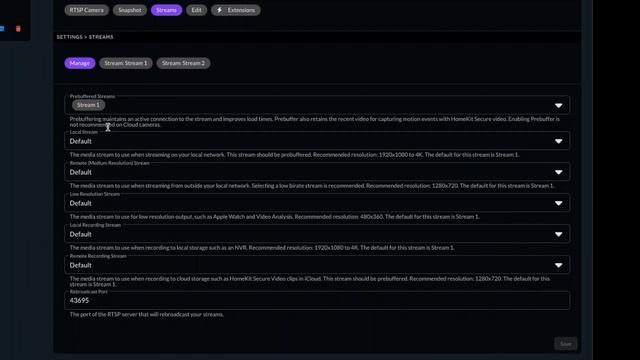The height and width of the screenshot is (360, 640).
Task: Click the lightning bolt Extensions icon
Action: (x=220, y=10)
